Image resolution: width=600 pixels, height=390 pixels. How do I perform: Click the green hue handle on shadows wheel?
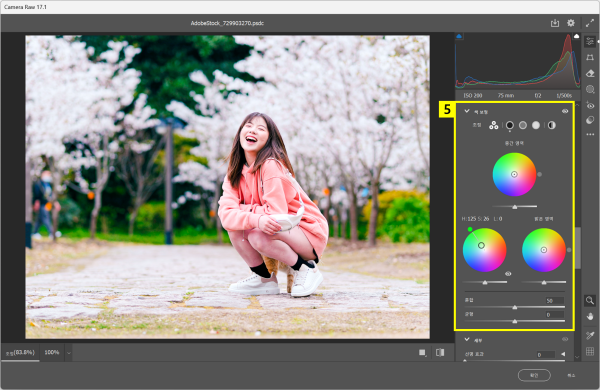click(x=470, y=229)
